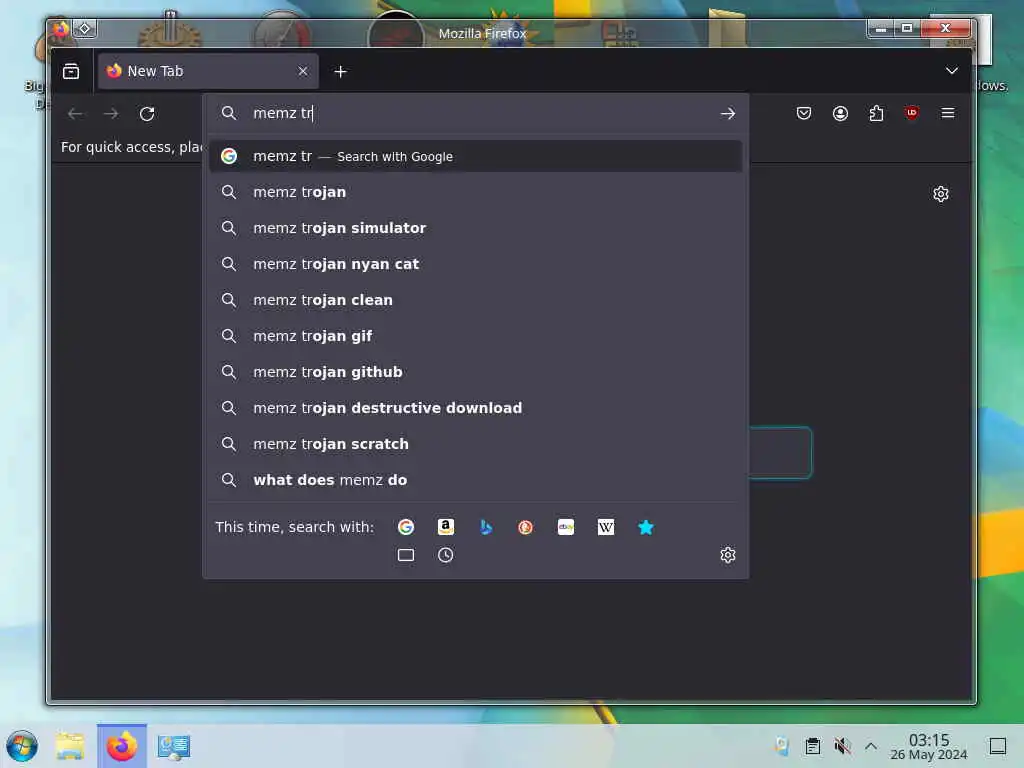Open search settings gear in dropdown
Viewport: 1024px width, 768px height.
point(728,555)
